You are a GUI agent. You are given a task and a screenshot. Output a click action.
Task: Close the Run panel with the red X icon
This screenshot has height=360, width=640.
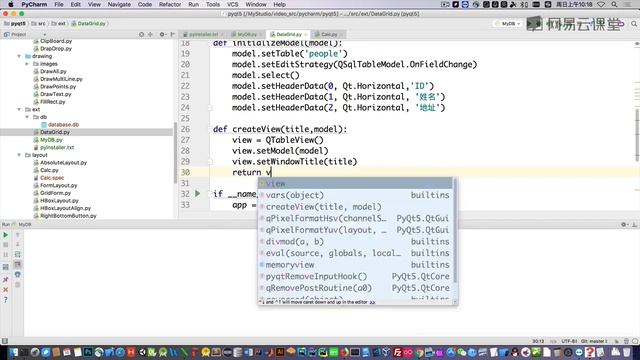tap(6, 289)
